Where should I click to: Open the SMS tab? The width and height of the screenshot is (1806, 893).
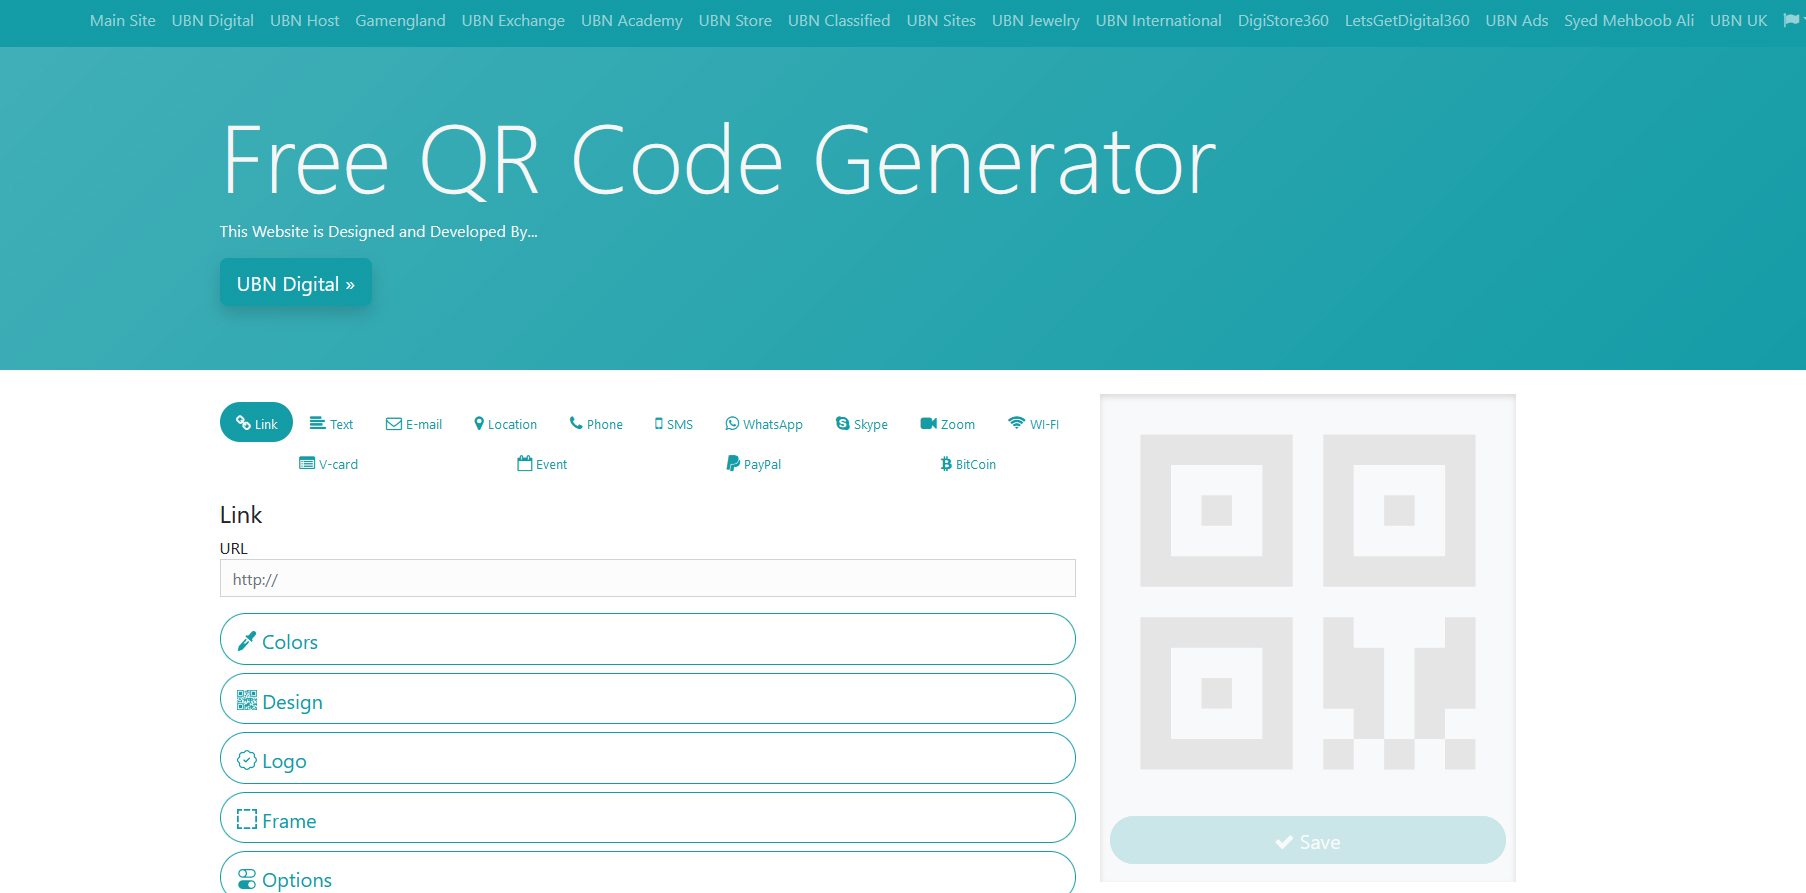(x=674, y=423)
